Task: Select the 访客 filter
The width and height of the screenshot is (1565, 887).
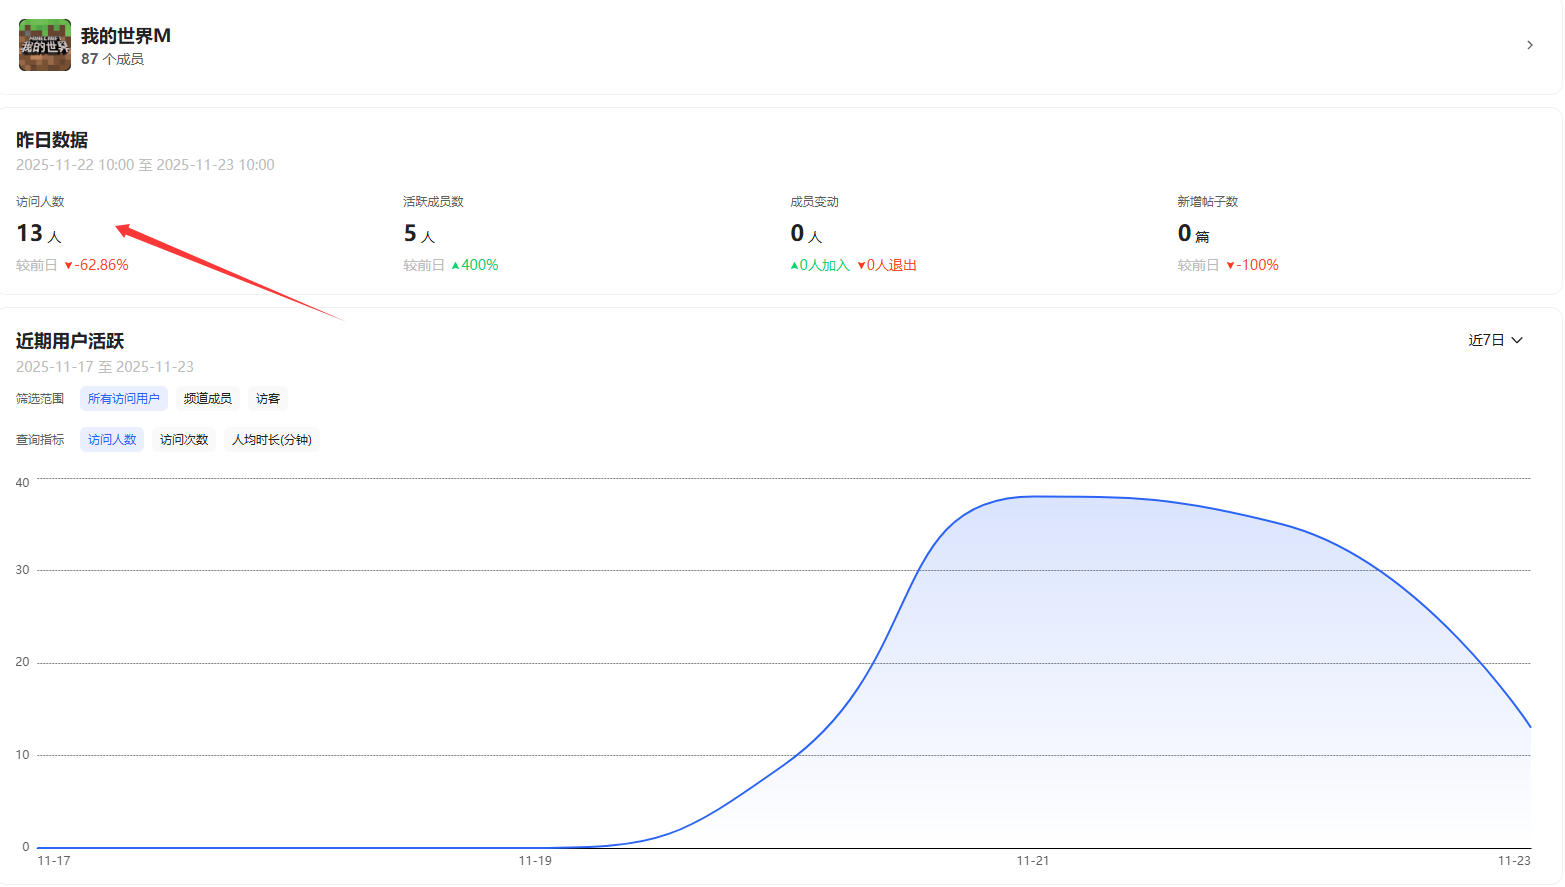Action: (x=268, y=399)
